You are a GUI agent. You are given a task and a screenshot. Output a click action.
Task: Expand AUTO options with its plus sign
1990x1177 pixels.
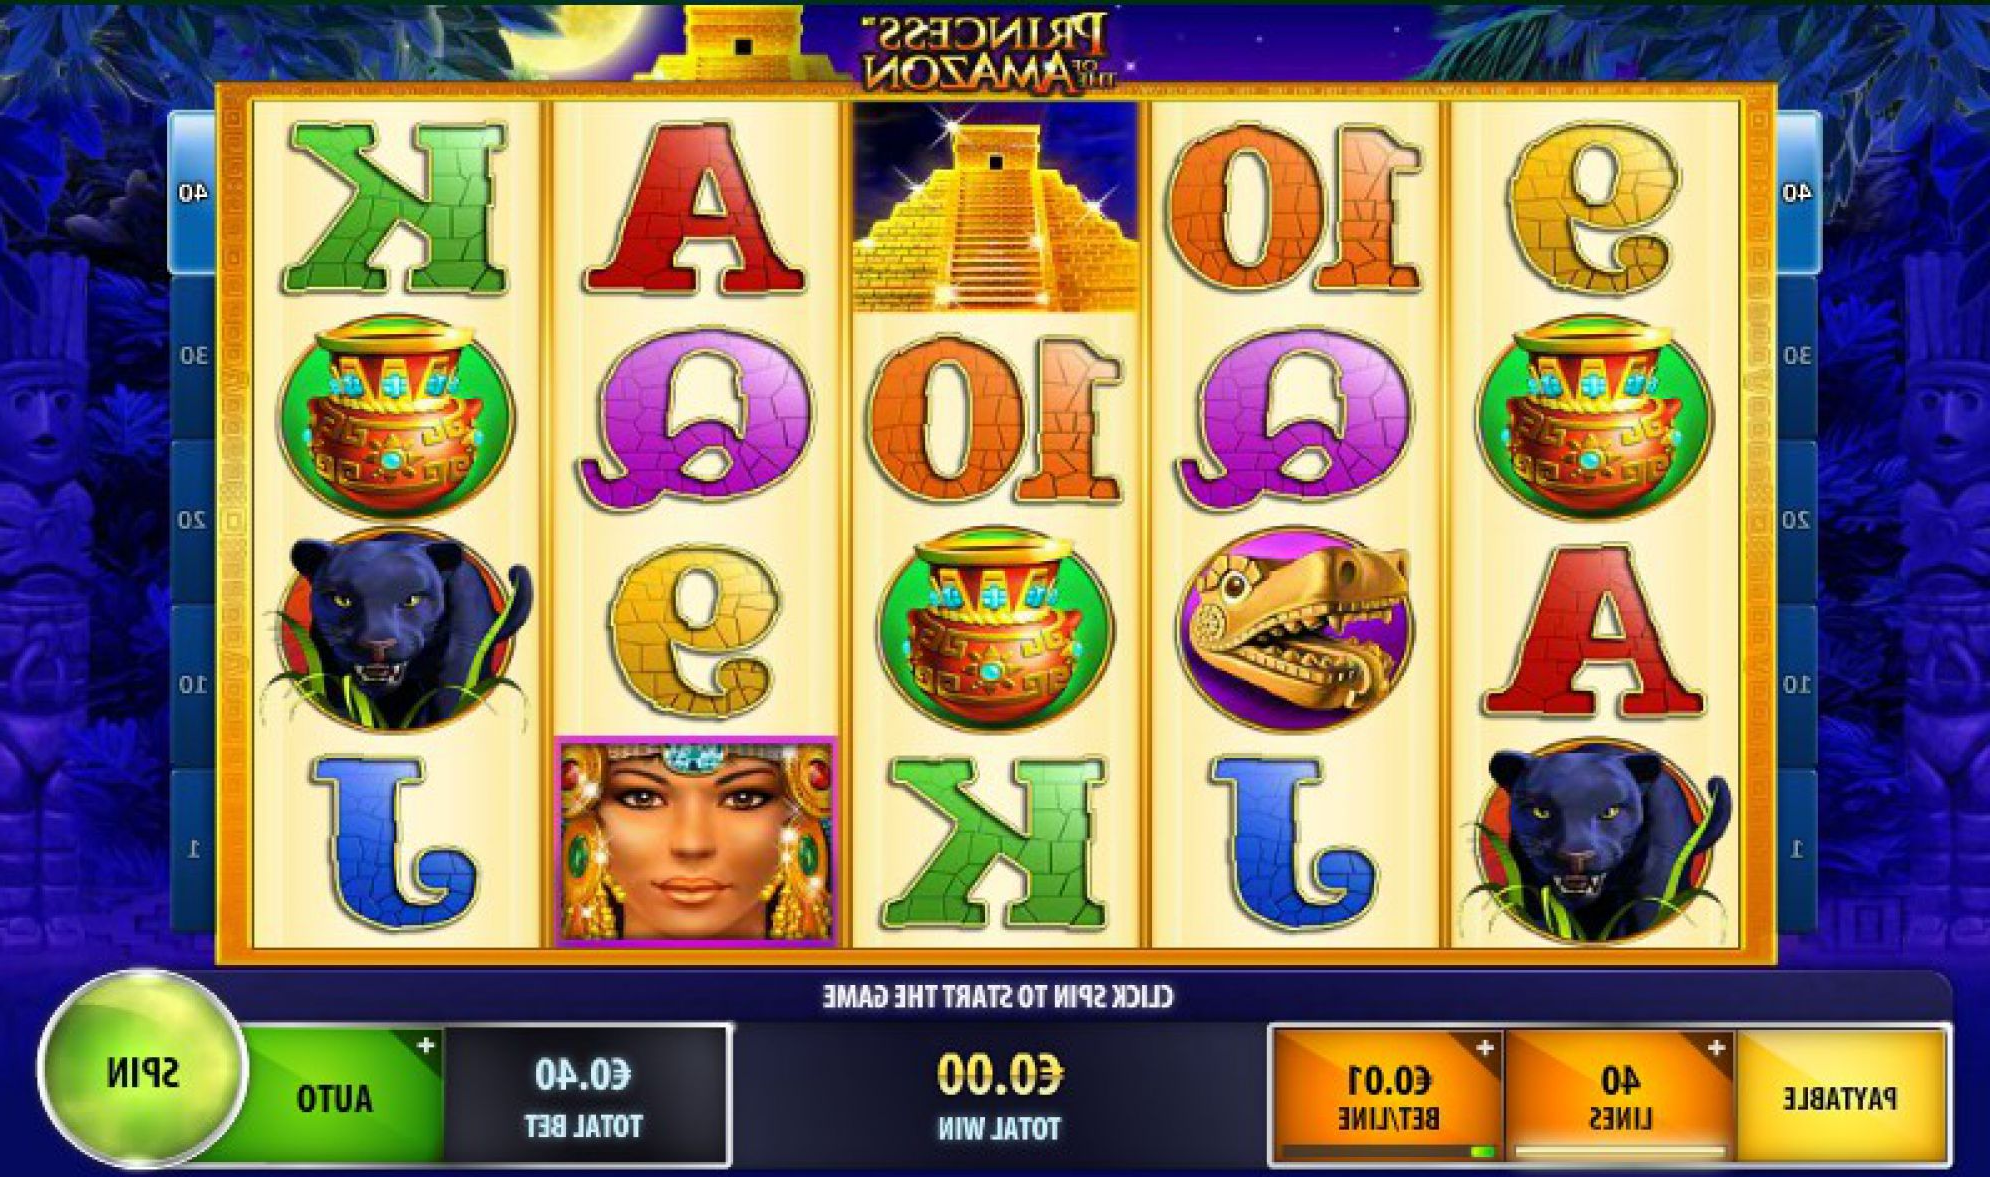point(426,1046)
